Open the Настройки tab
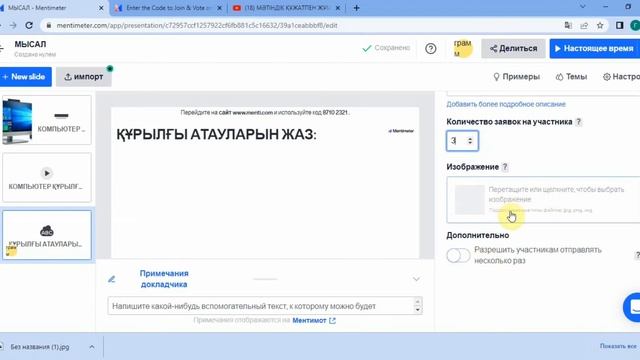Image resolution: width=640 pixels, height=360 pixels. tap(621, 77)
